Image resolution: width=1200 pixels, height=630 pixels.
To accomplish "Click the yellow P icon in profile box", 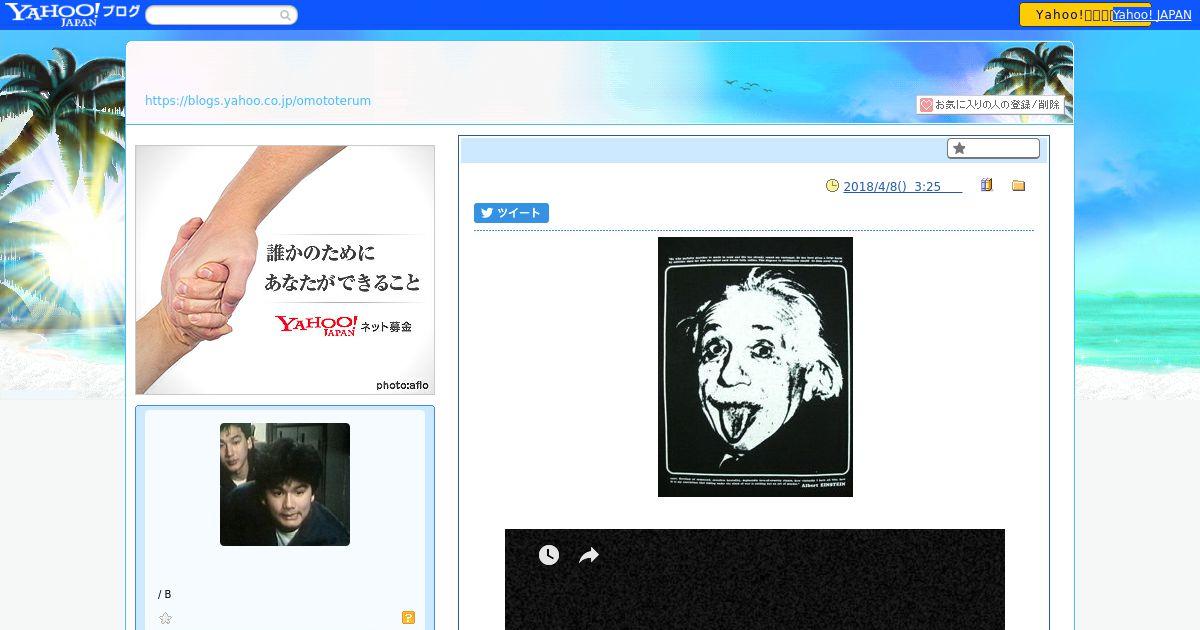I will pos(408,618).
